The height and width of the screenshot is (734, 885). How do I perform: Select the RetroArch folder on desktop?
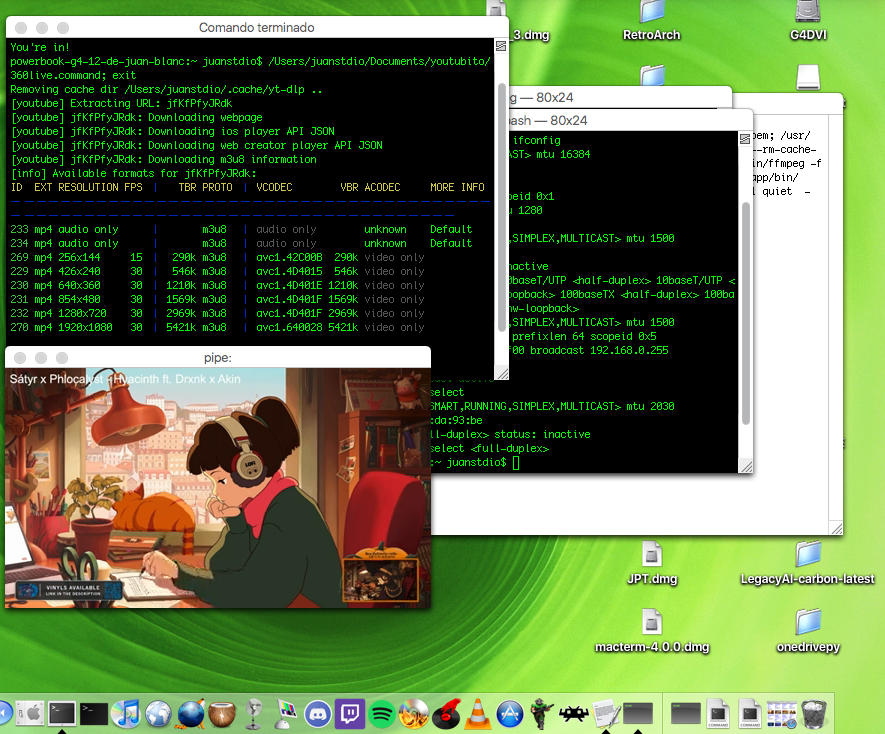click(651, 21)
